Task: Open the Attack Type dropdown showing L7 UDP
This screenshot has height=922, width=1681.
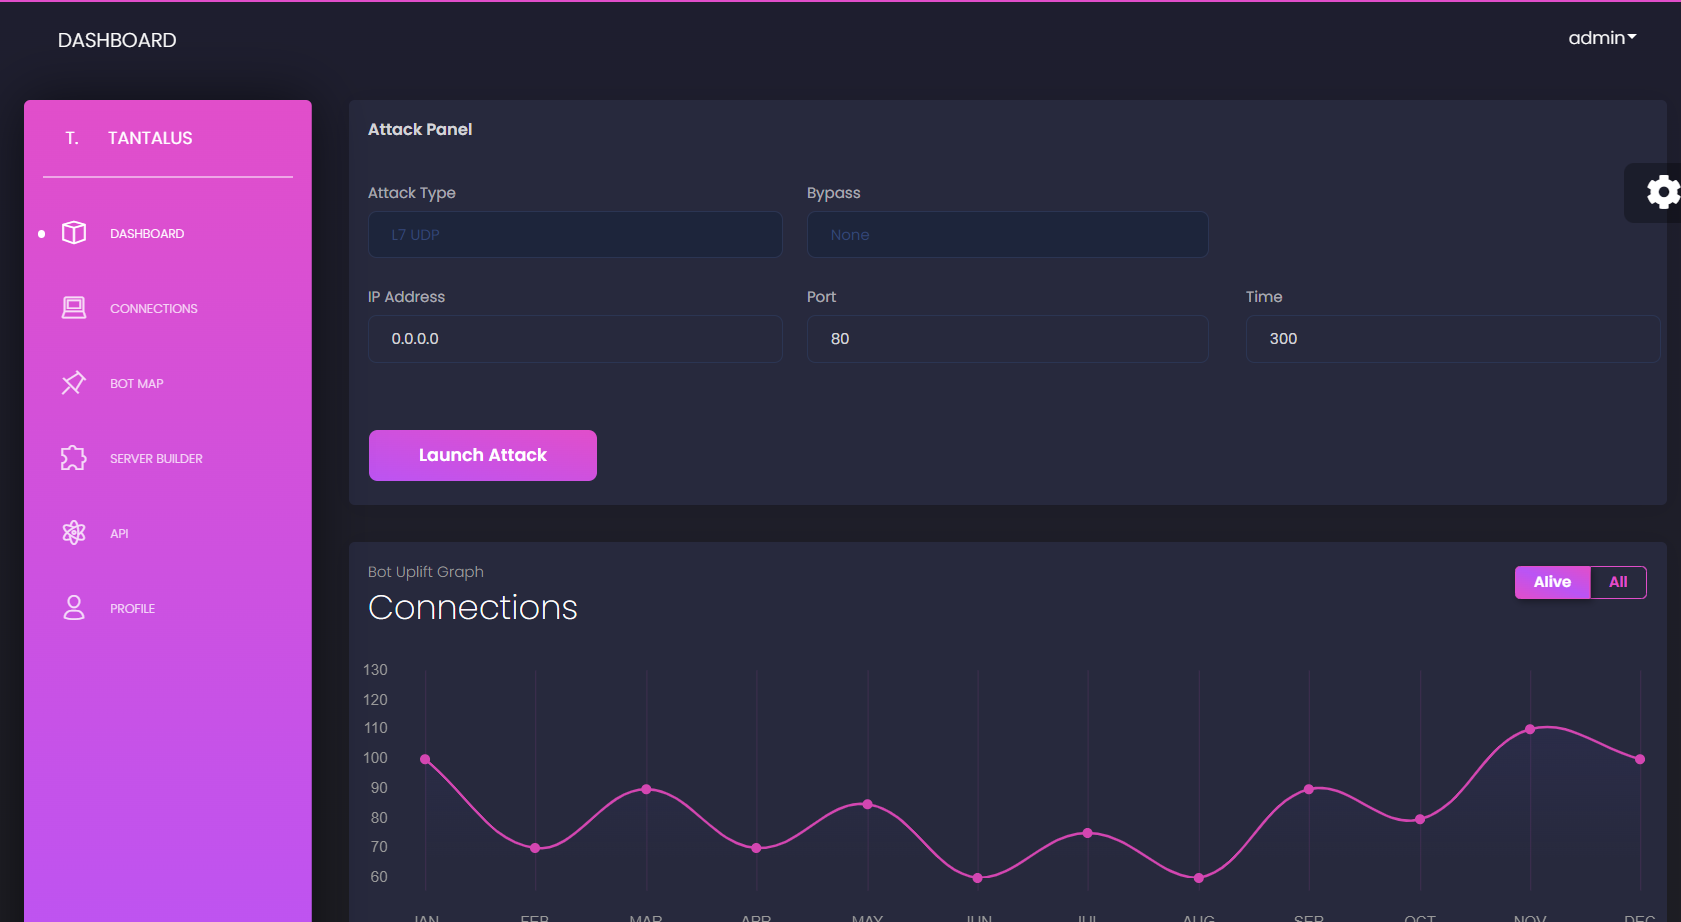Action: click(575, 234)
